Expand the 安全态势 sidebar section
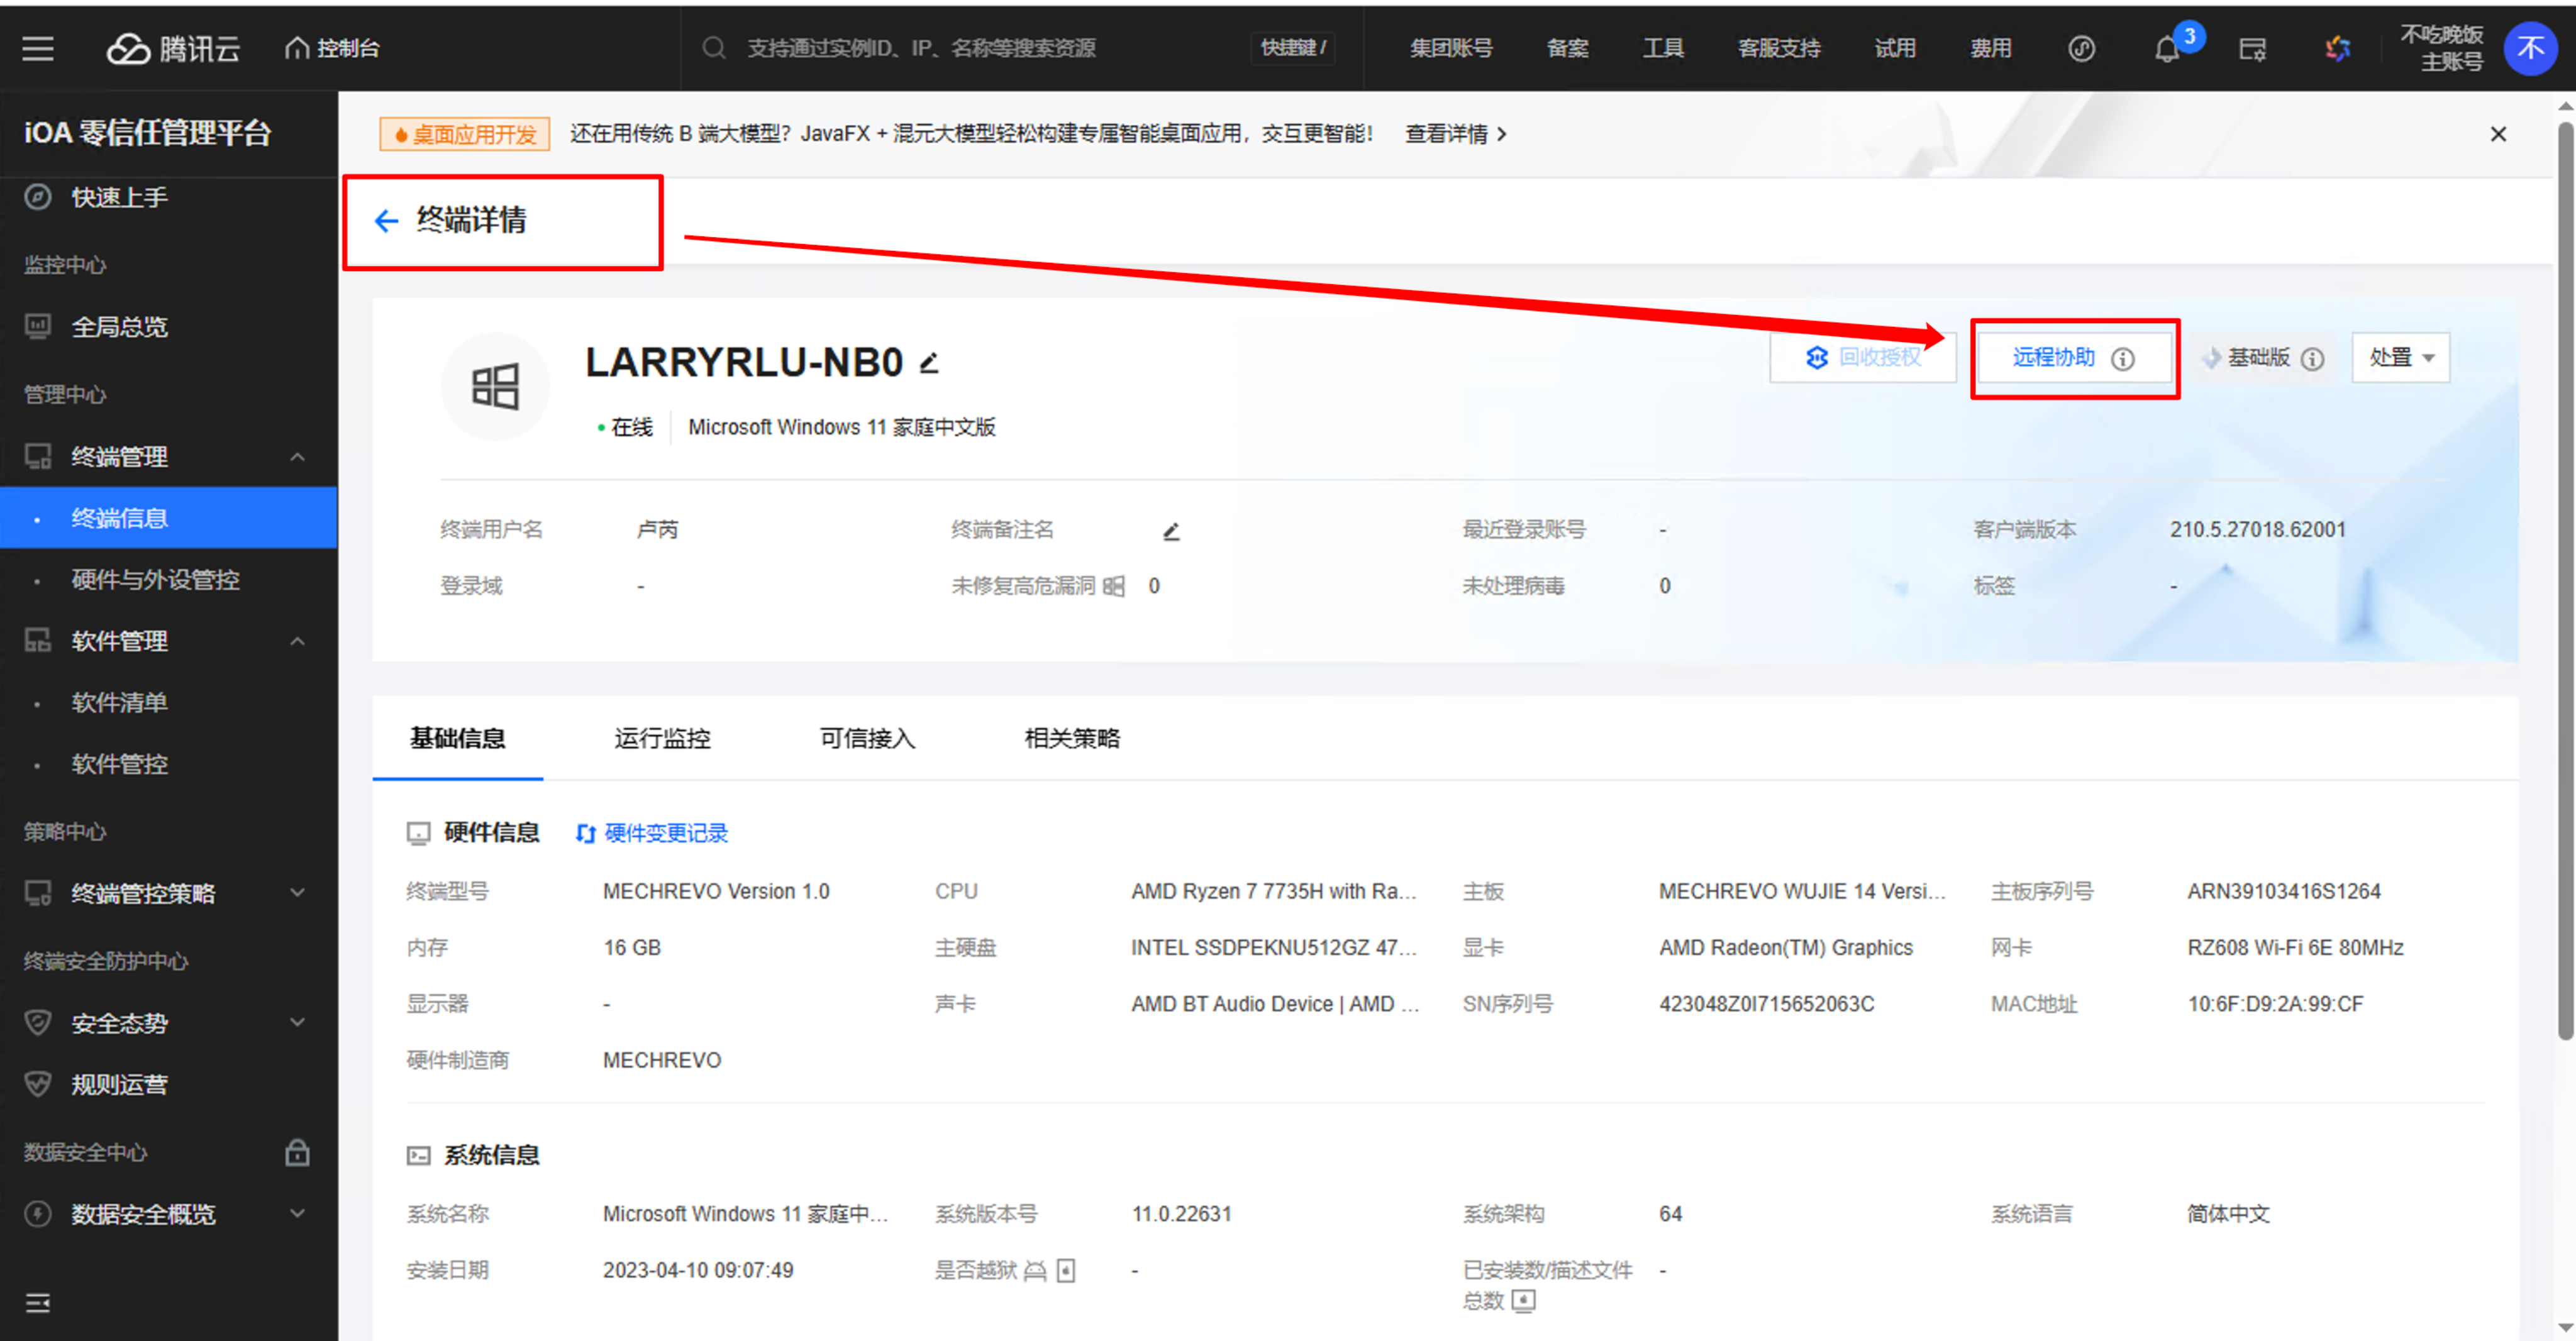2576x1341 pixels. click(x=297, y=1022)
